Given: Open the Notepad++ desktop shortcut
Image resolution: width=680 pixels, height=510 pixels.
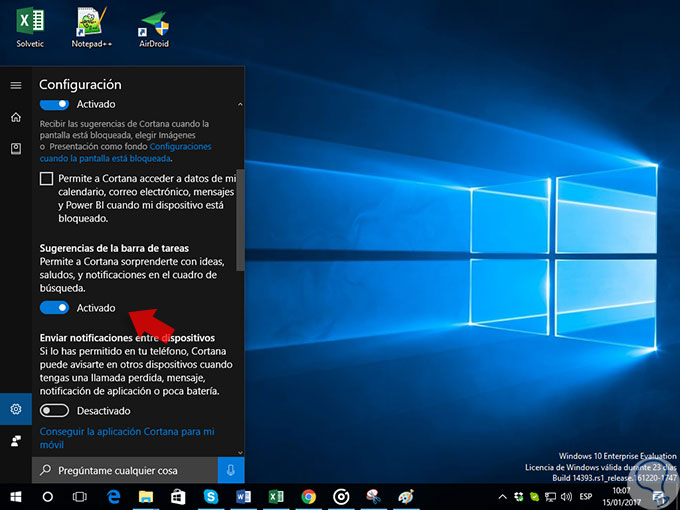Looking at the screenshot, I should coord(92,28).
